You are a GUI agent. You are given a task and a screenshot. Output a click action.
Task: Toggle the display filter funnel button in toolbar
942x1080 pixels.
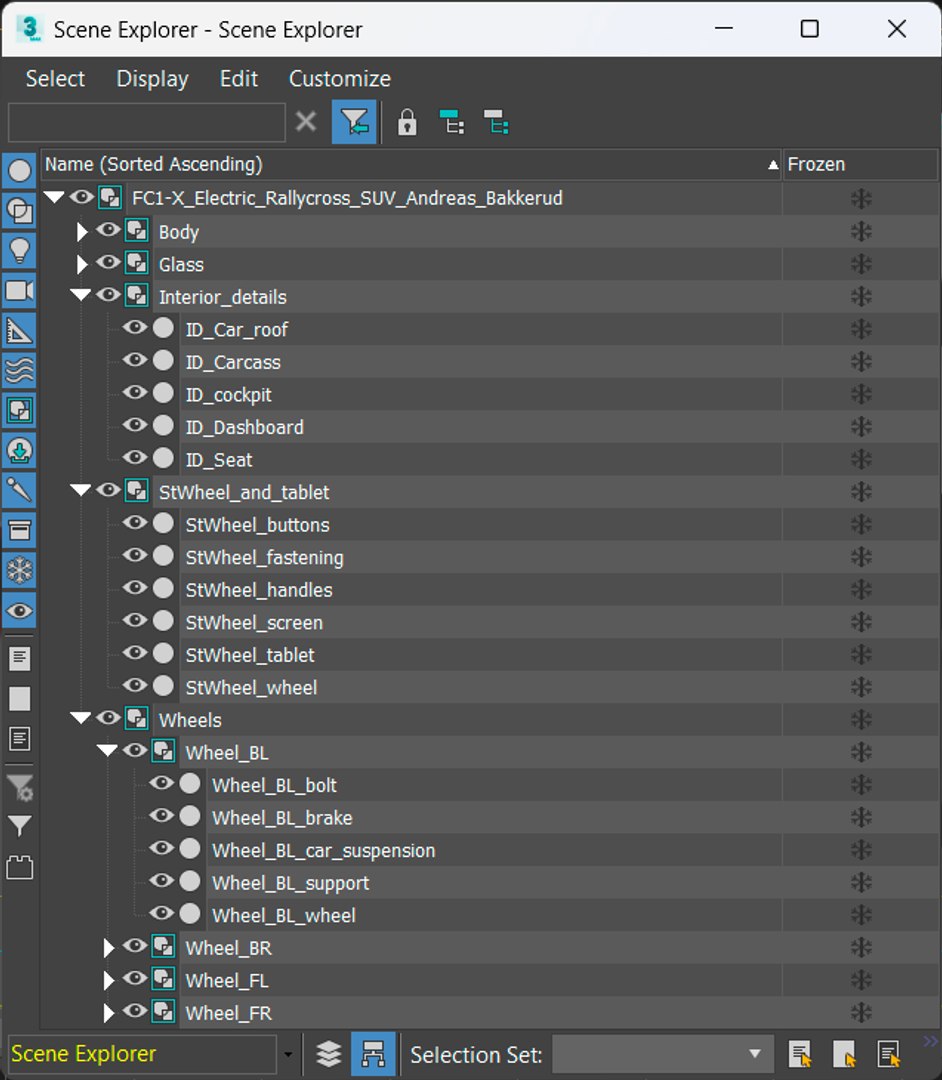pyautogui.click(x=354, y=122)
